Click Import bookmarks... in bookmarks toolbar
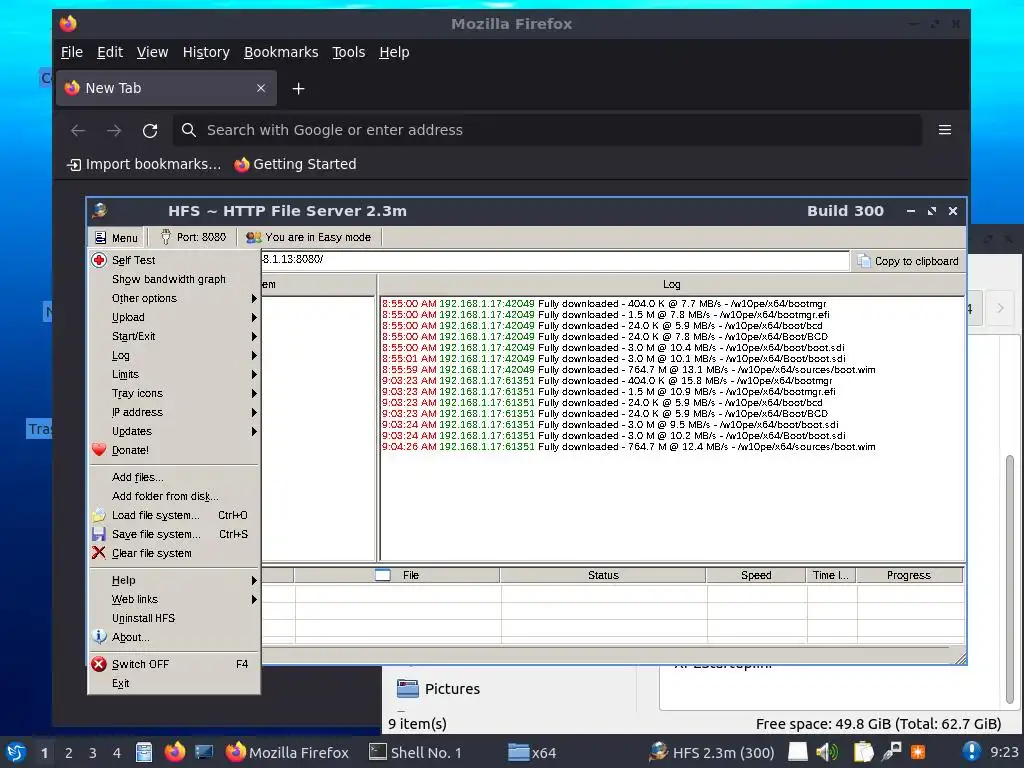Image resolution: width=1024 pixels, height=768 pixels. [x=144, y=164]
